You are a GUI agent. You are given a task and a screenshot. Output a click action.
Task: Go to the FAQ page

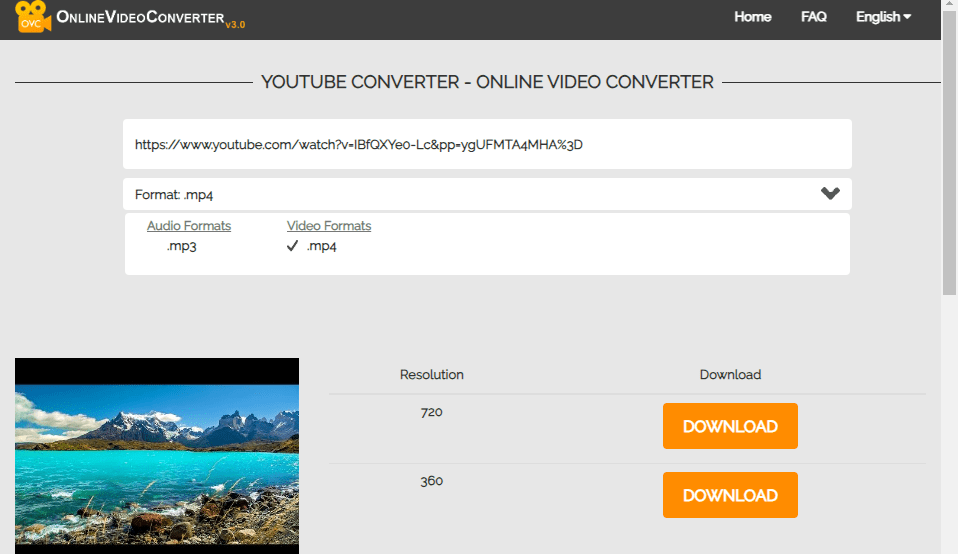(813, 17)
